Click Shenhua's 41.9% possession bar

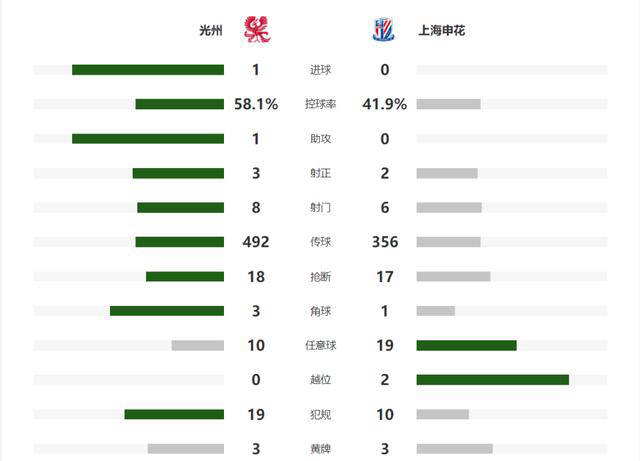pos(449,104)
